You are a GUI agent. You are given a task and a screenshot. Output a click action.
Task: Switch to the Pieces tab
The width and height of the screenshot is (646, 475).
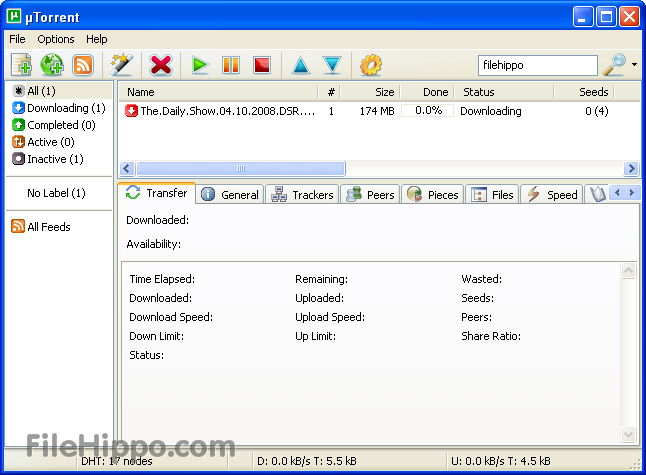click(433, 195)
